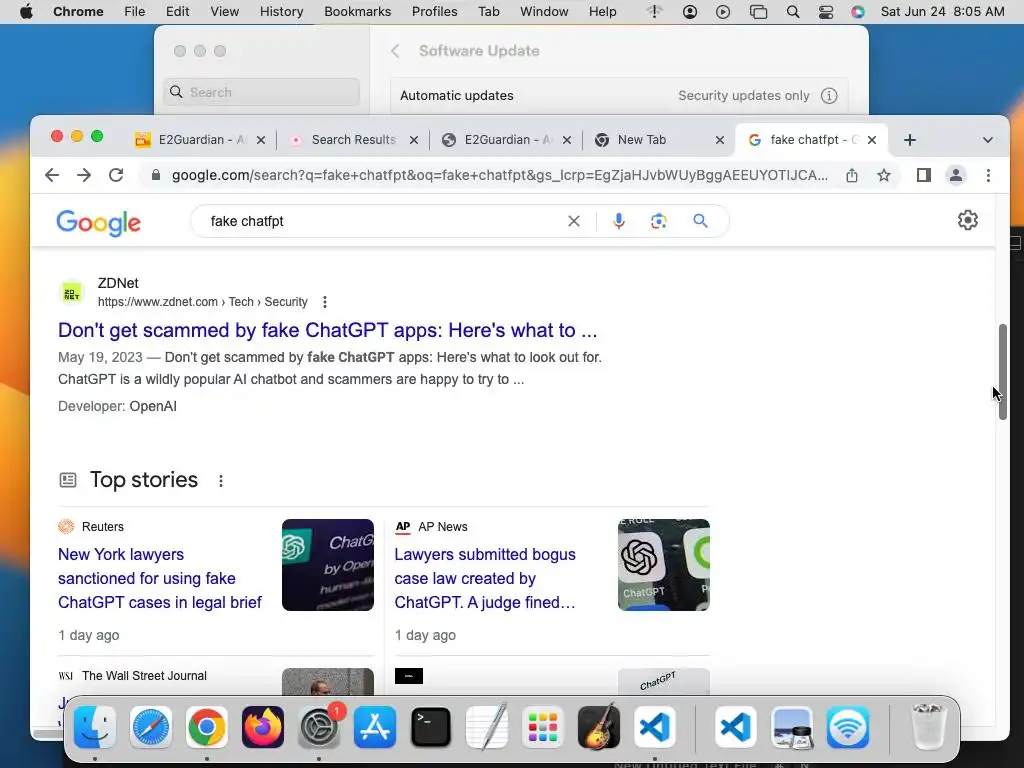Click The Wall Street Journal source
Screen dimensions: 1024x768
144,676
